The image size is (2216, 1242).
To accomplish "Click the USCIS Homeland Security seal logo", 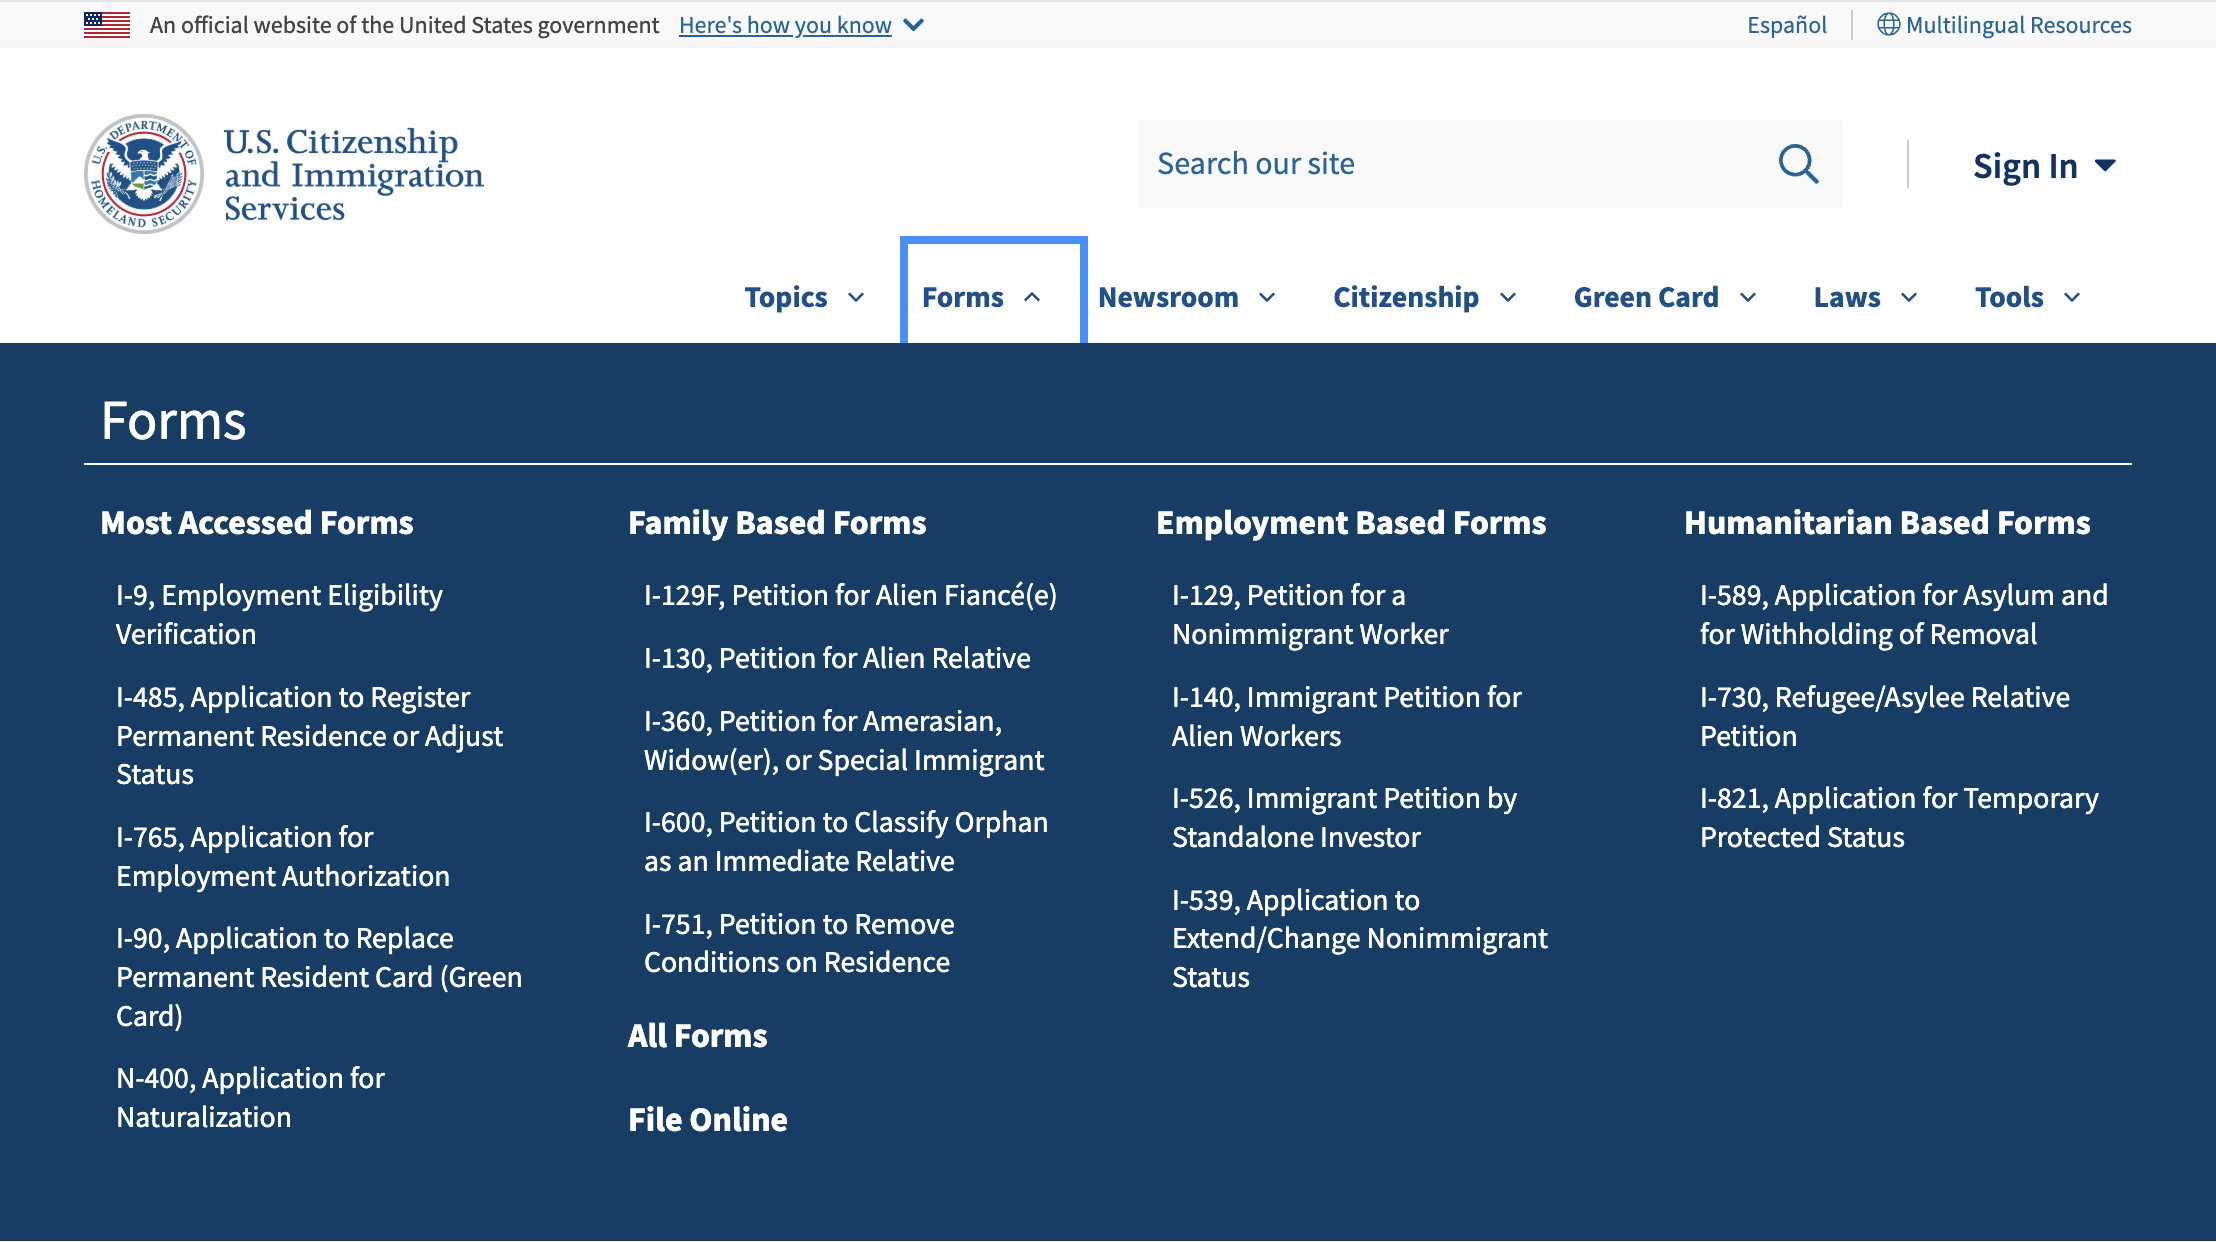I will 144,174.
